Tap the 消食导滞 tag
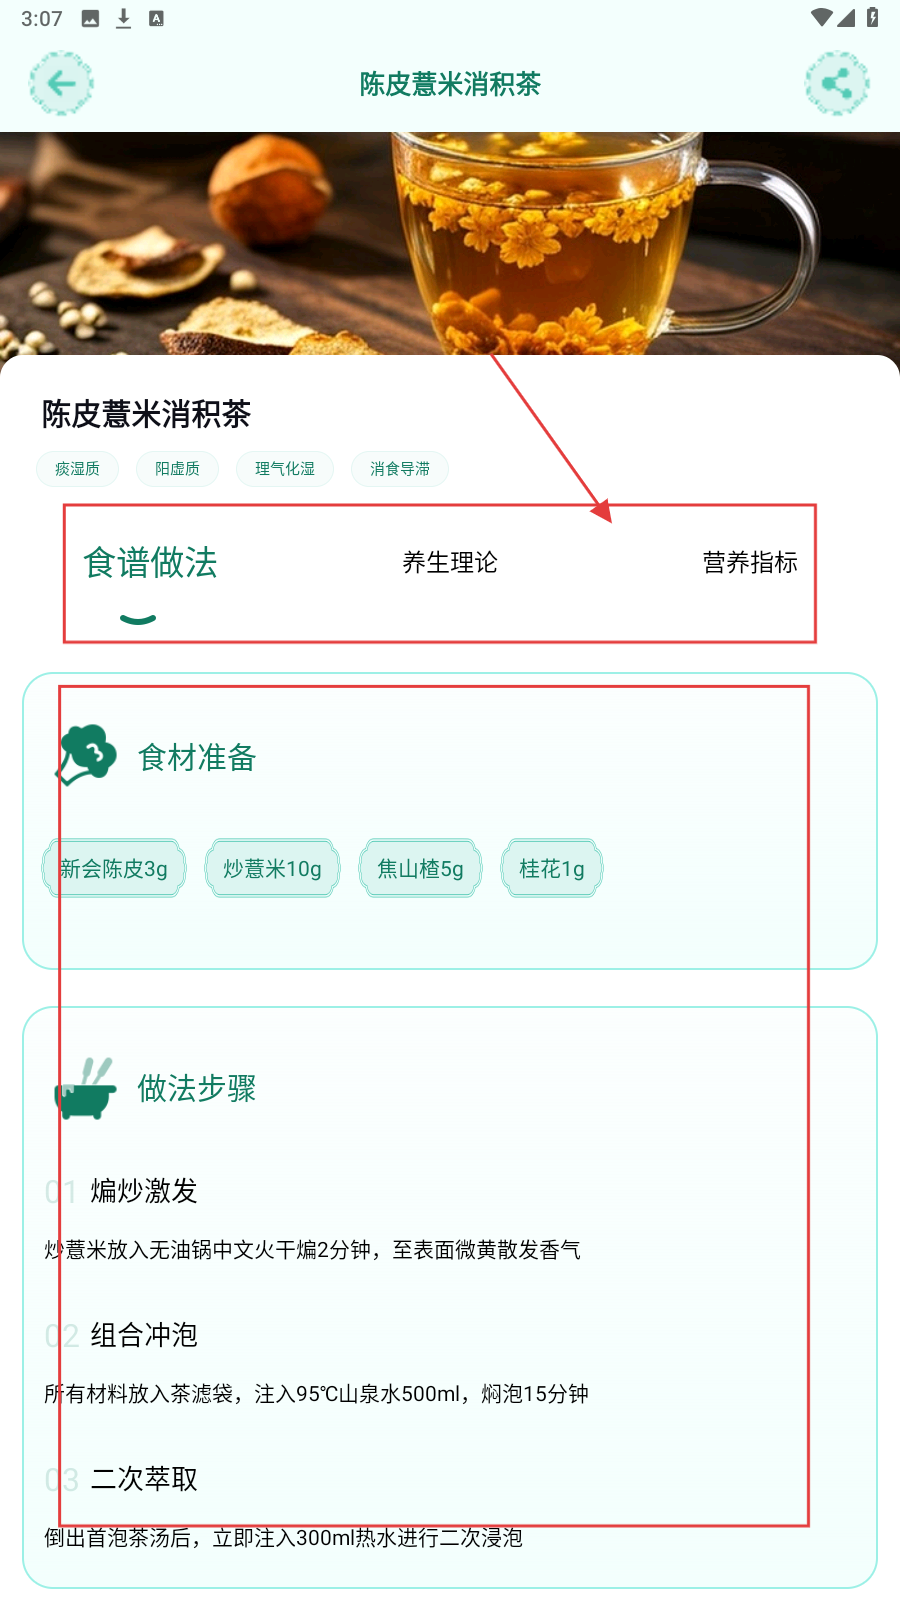The image size is (900, 1600). (400, 469)
